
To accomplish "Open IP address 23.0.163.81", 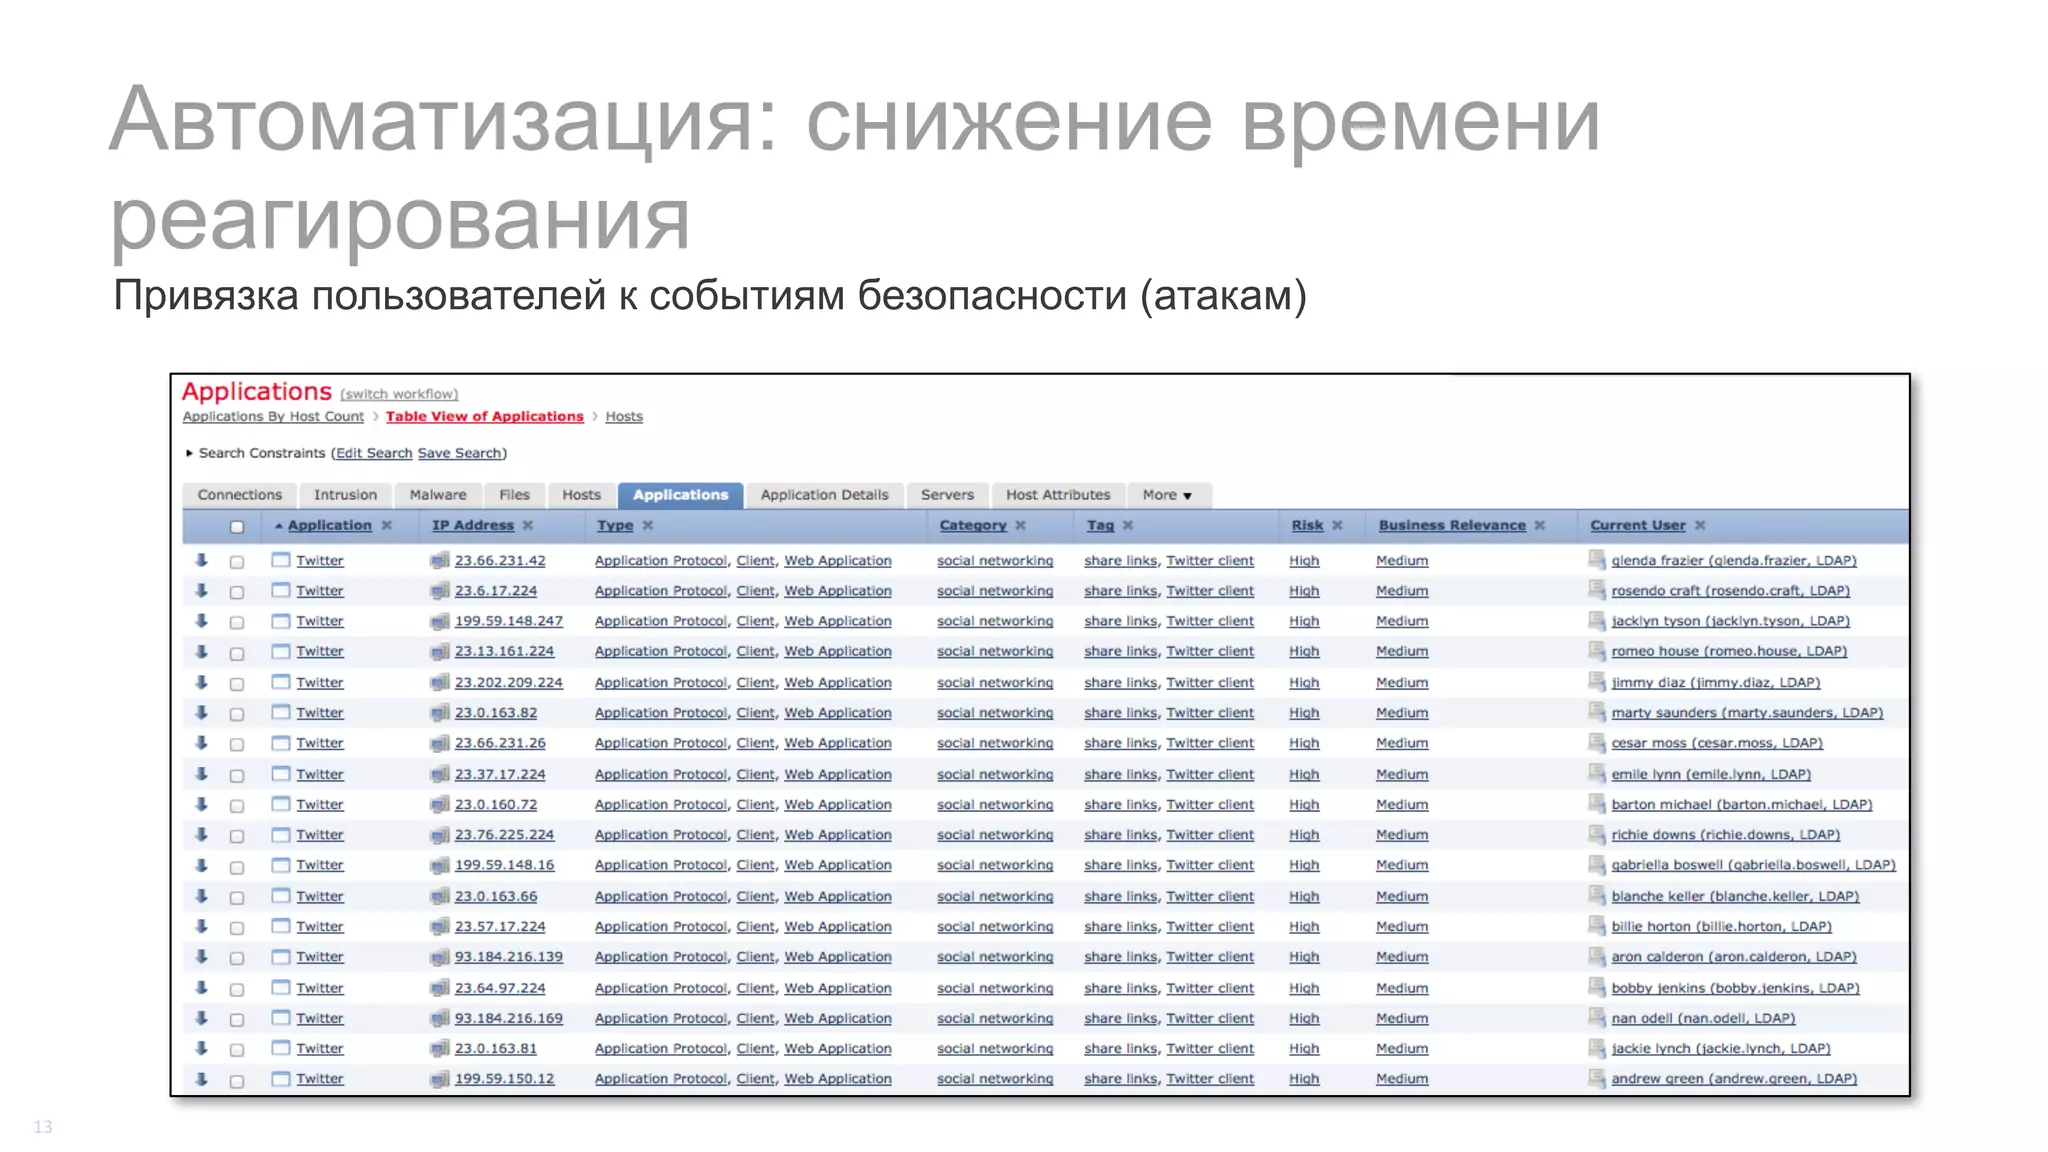I will point(496,1049).
